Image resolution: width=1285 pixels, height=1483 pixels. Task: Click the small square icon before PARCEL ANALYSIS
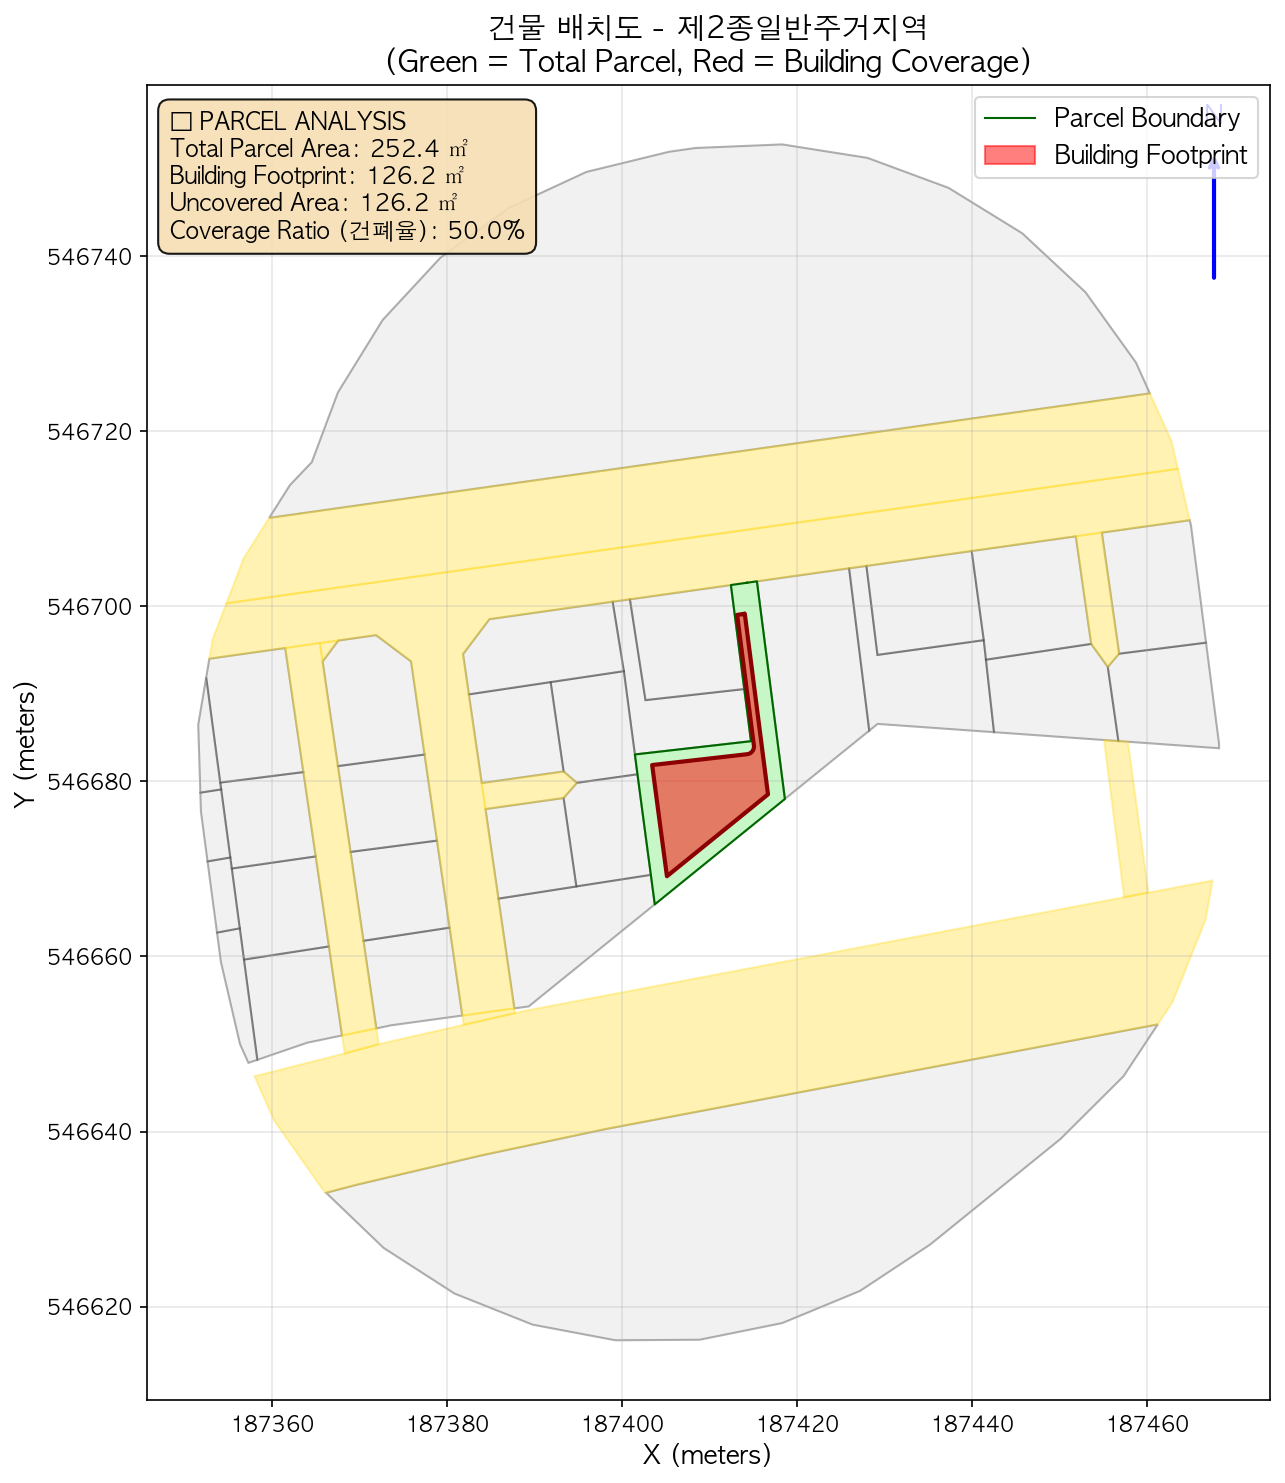point(181,122)
